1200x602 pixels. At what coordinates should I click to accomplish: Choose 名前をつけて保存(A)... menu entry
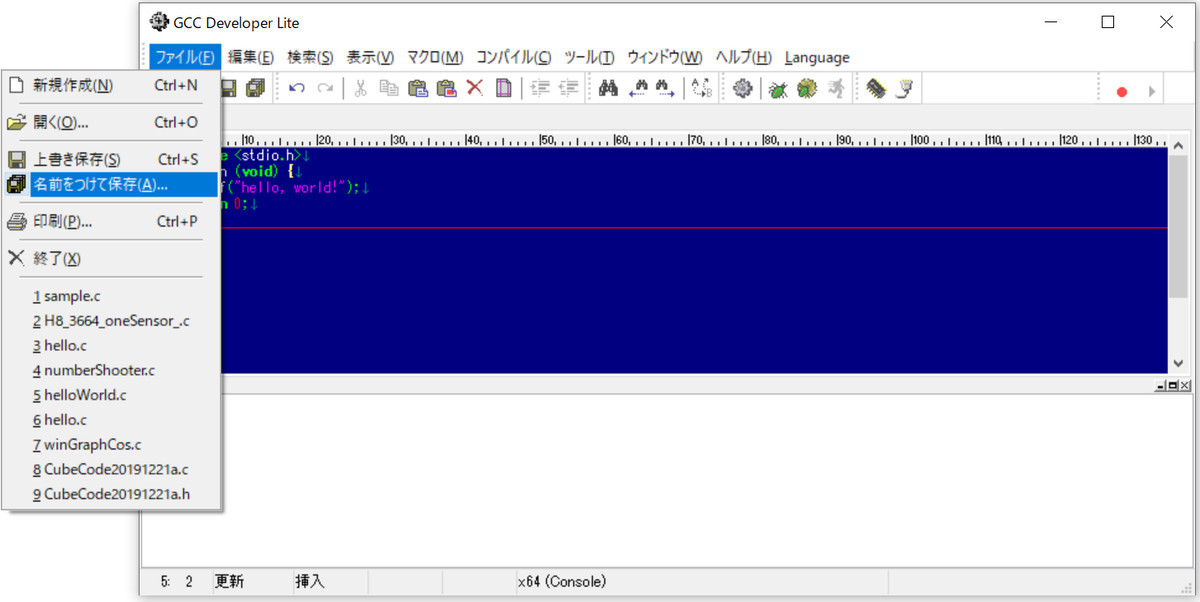click(x=112, y=184)
